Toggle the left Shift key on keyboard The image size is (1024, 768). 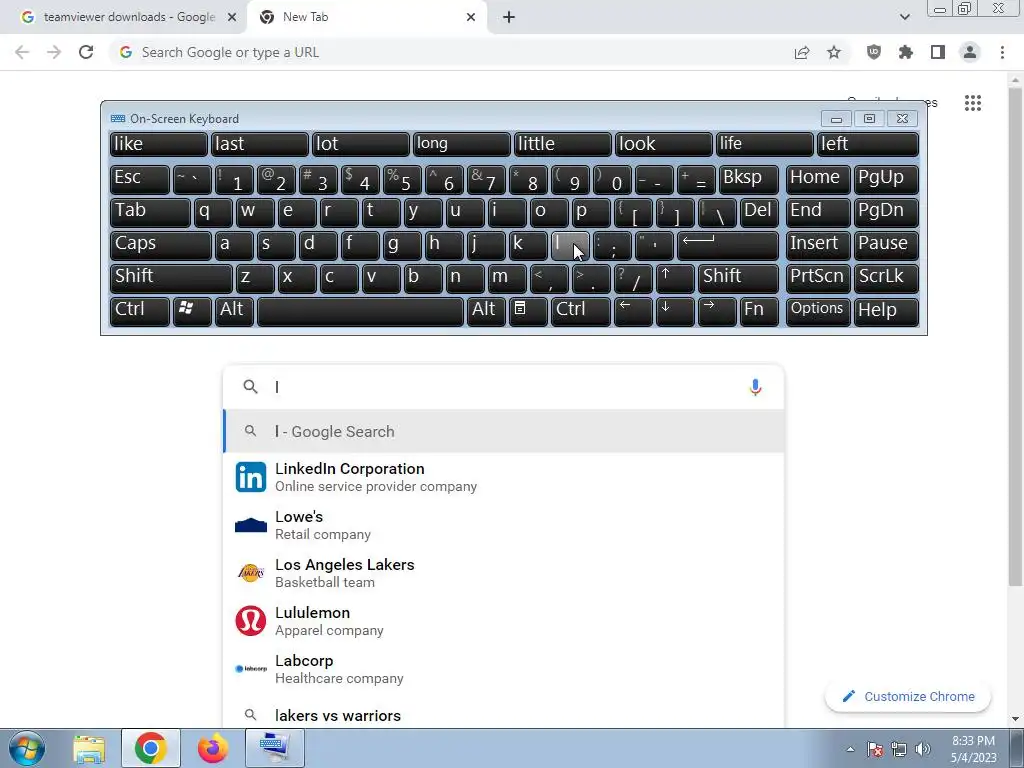point(171,278)
